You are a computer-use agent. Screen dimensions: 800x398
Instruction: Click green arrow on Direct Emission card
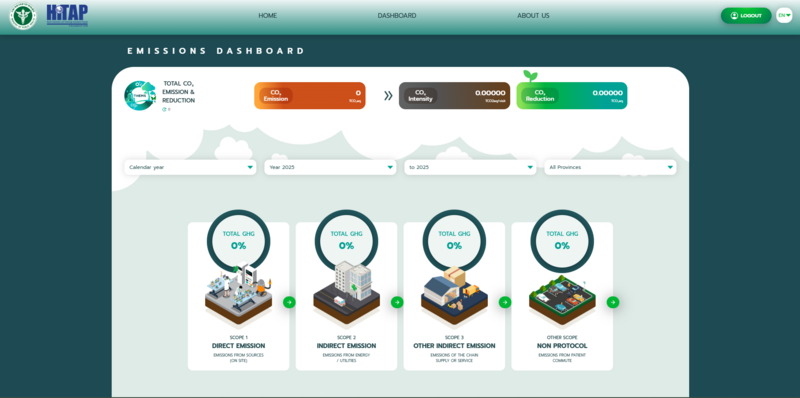point(289,302)
